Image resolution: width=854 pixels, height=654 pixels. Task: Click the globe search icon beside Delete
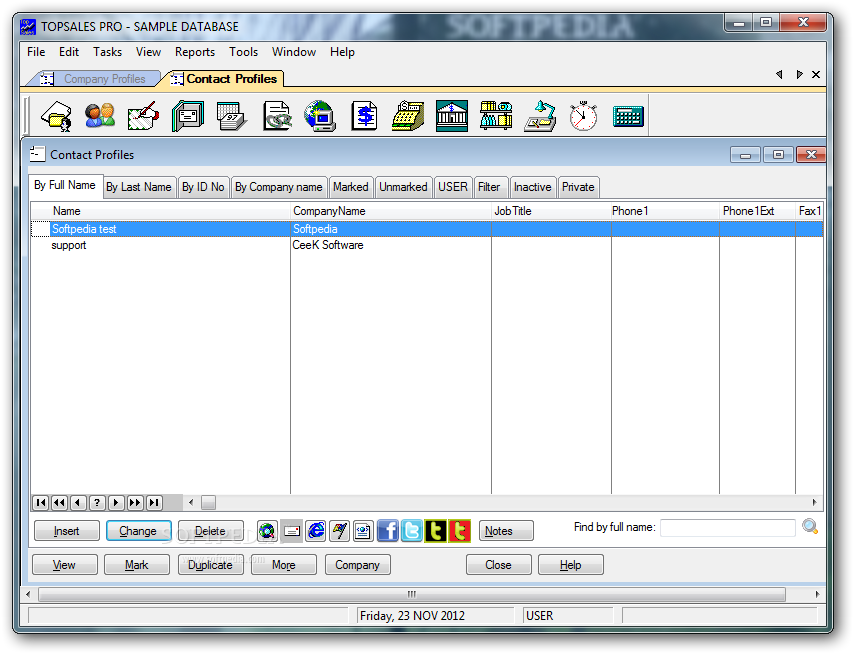267,531
